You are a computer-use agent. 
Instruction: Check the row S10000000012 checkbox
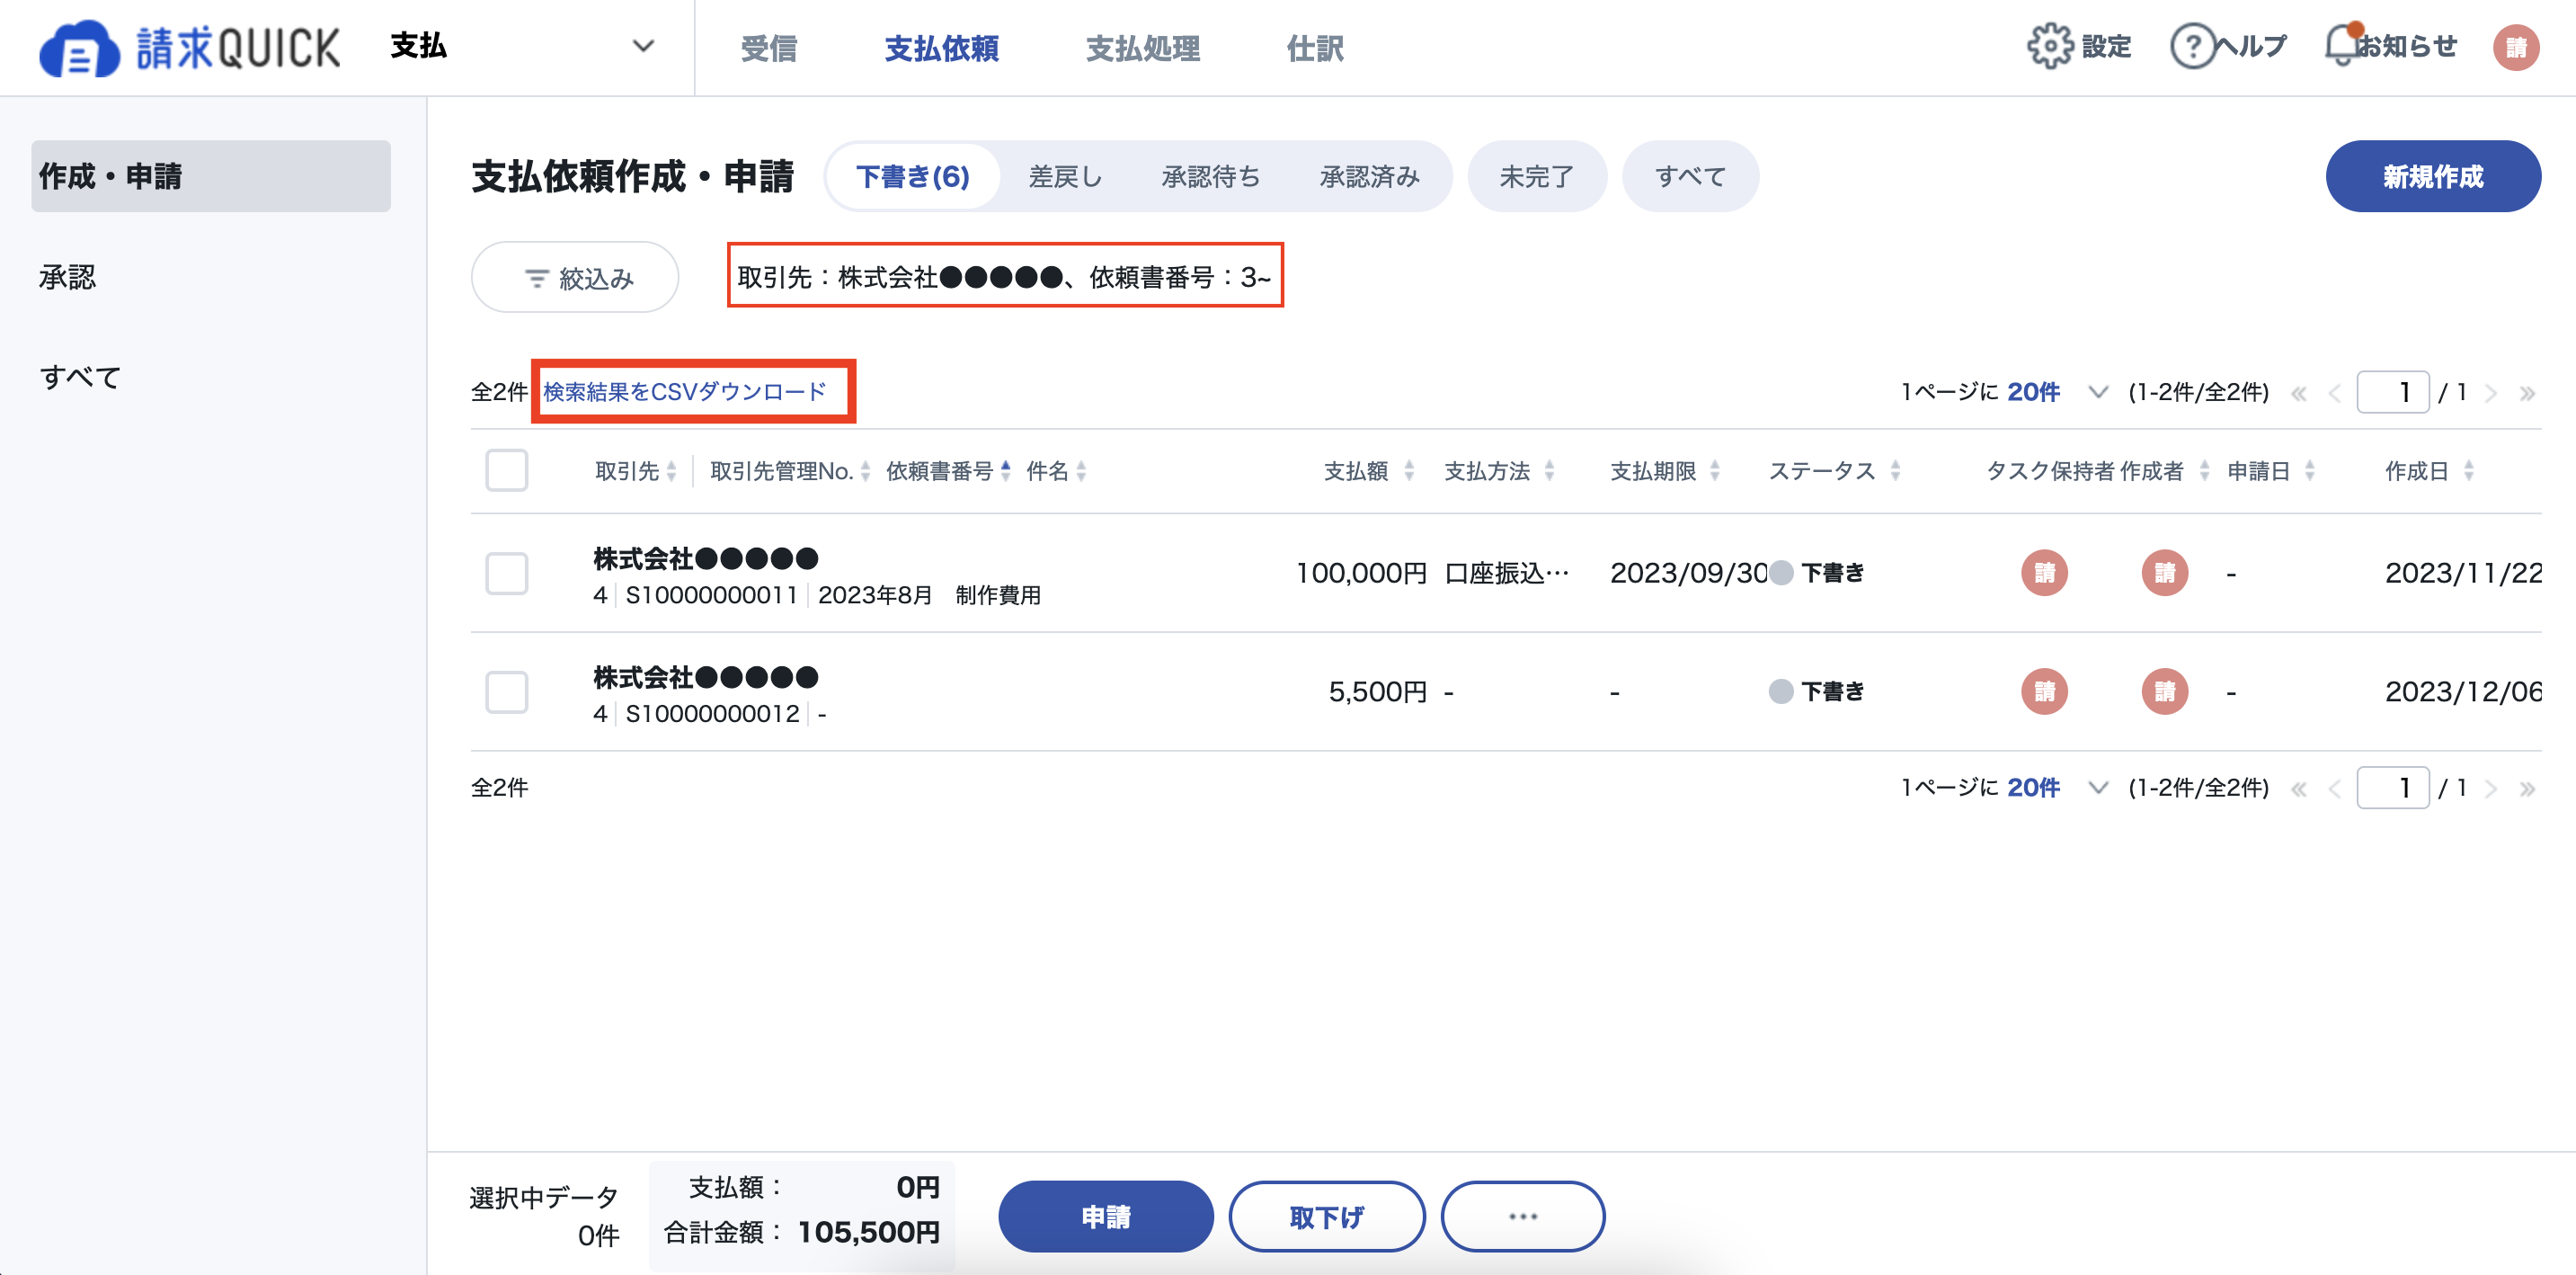506,691
